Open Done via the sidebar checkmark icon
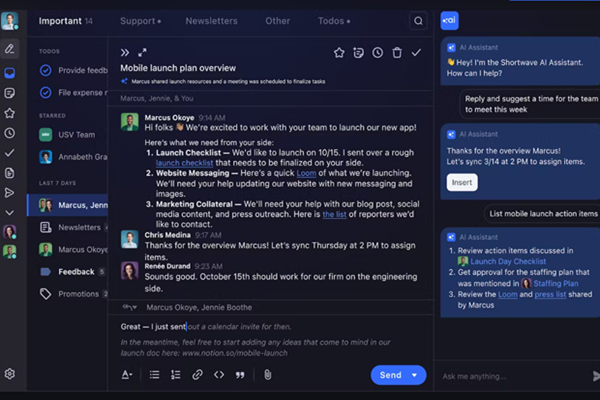The height and width of the screenshot is (400, 600). (10, 153)
